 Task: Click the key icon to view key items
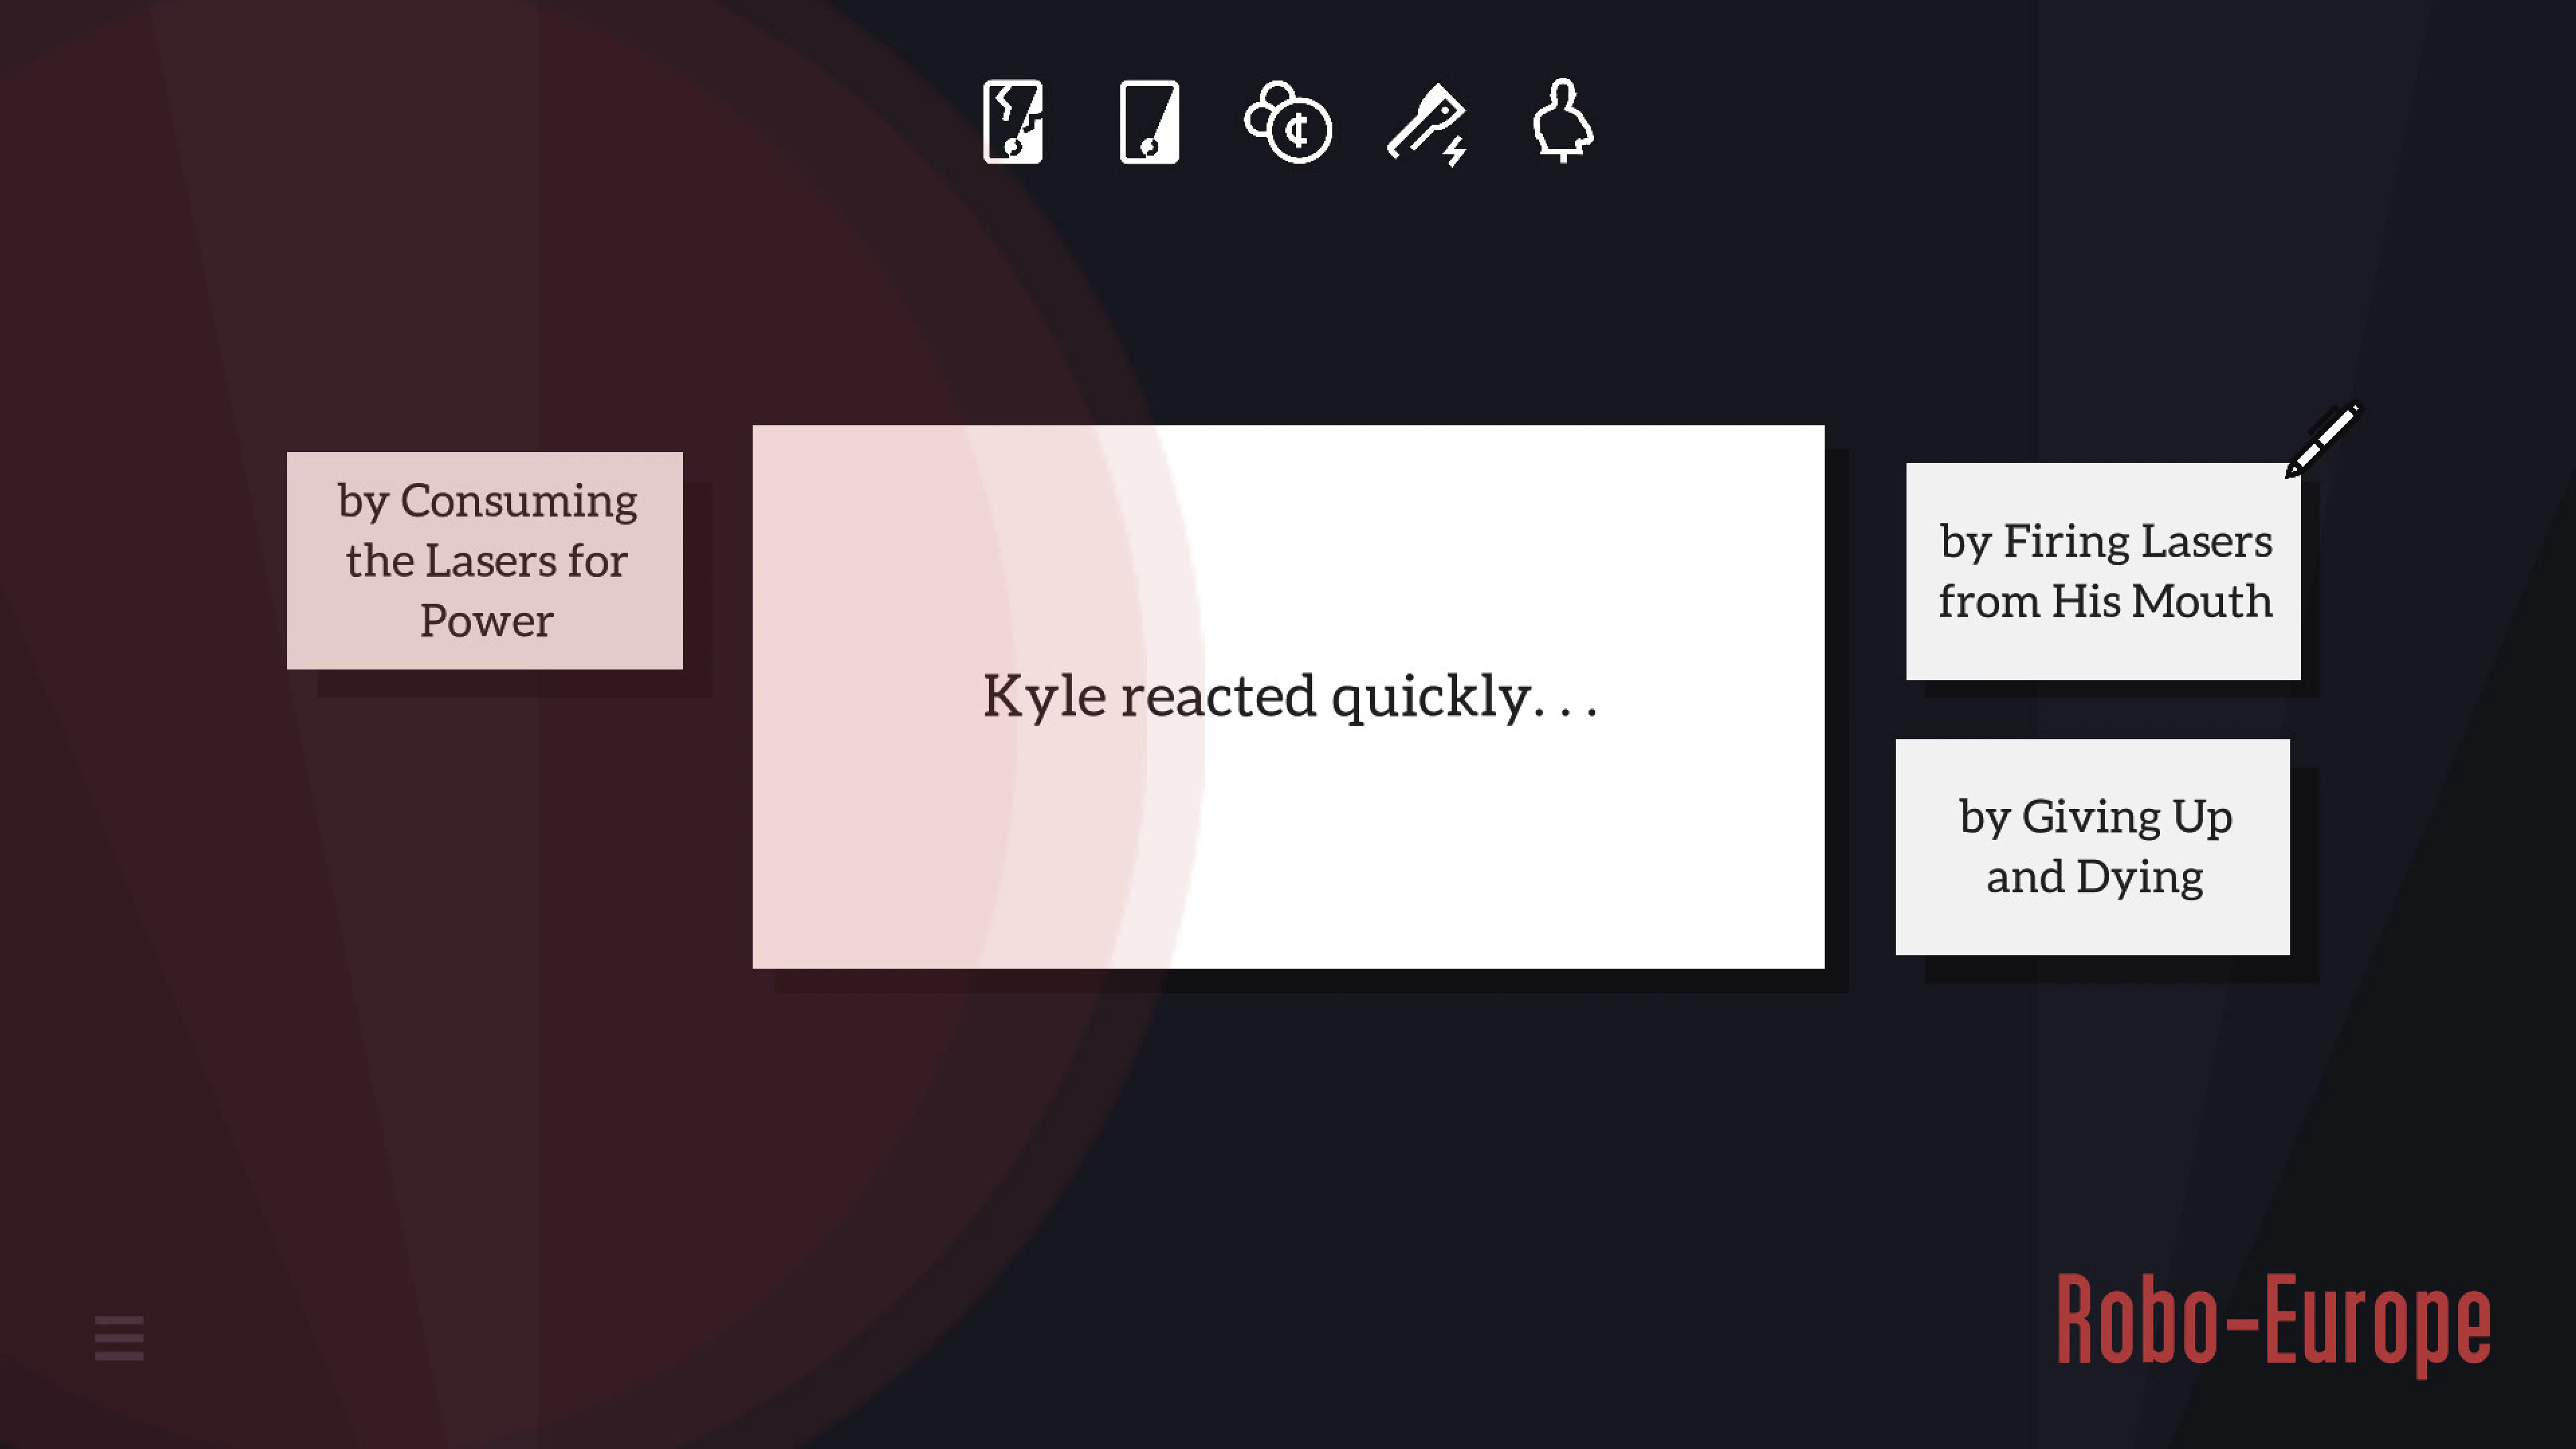point(1426,124)
